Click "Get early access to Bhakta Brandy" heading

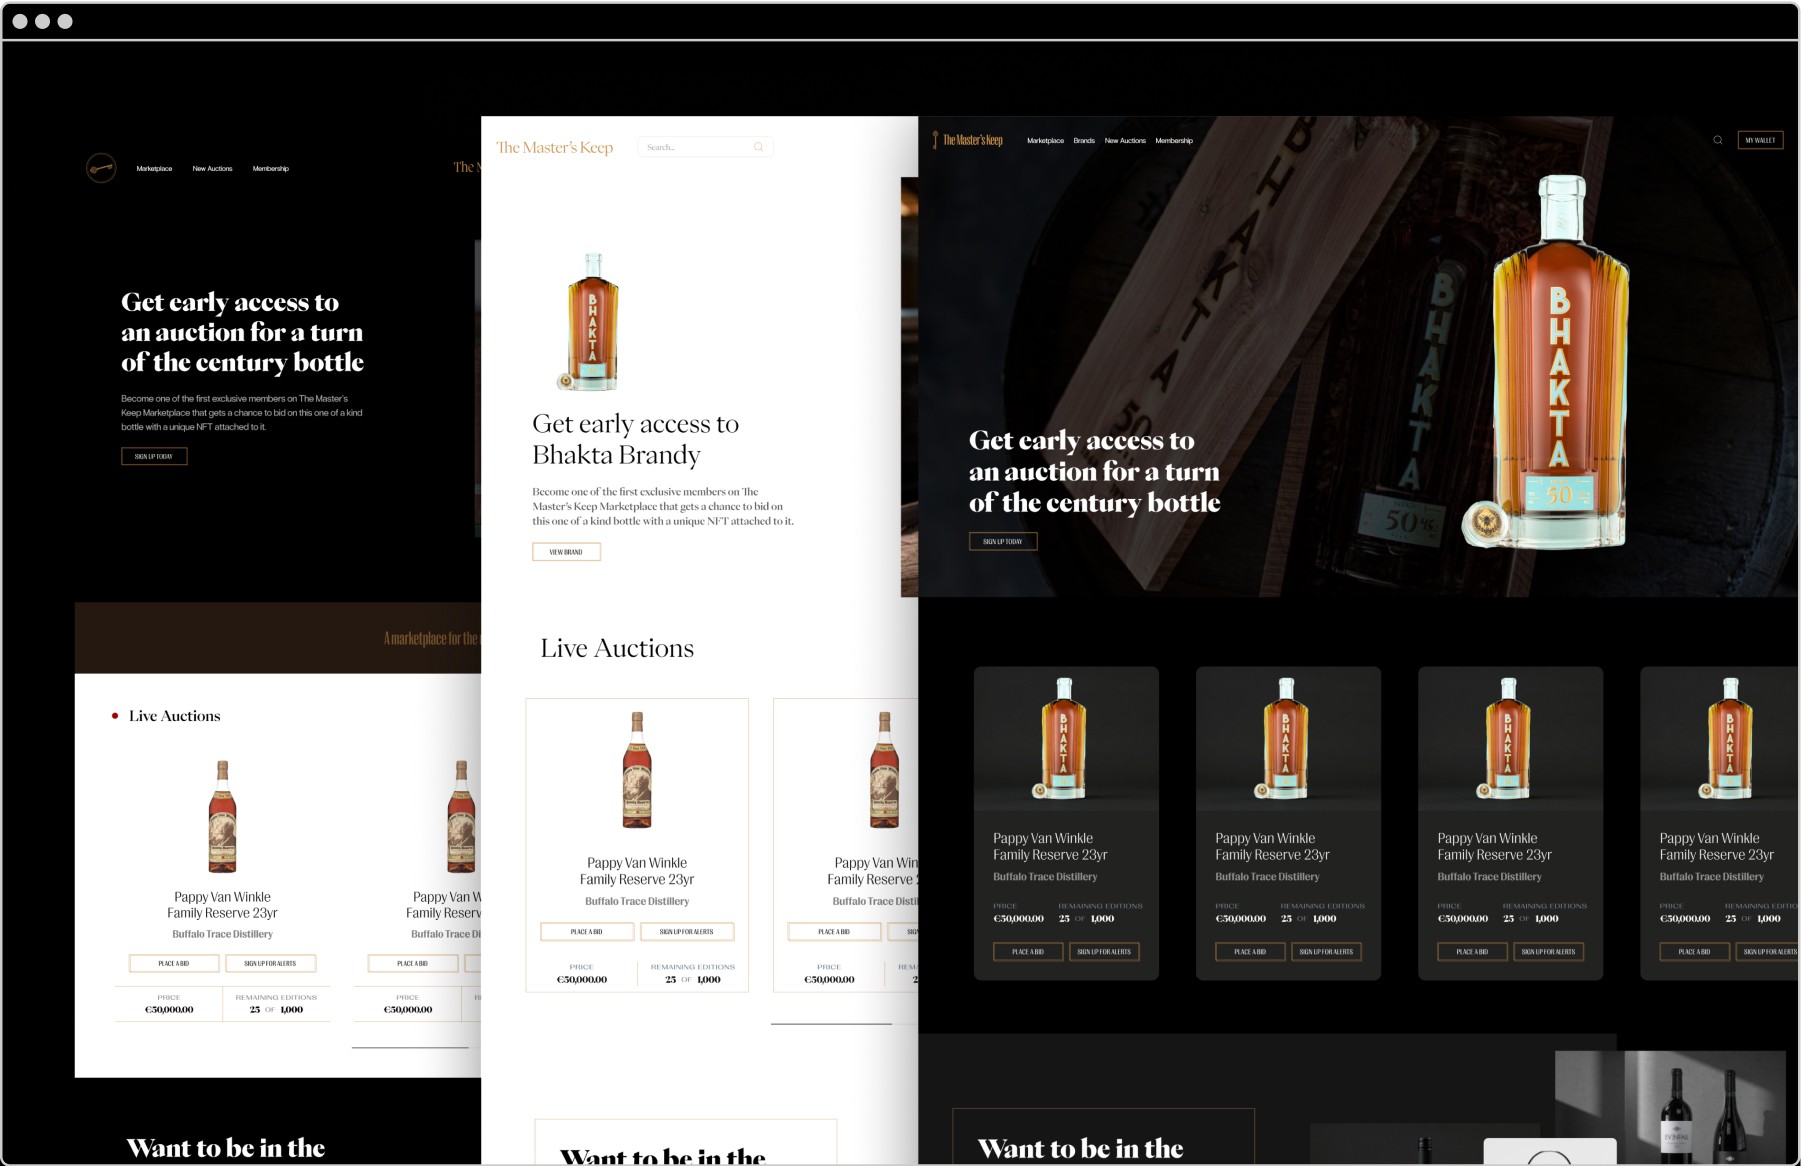636,439
